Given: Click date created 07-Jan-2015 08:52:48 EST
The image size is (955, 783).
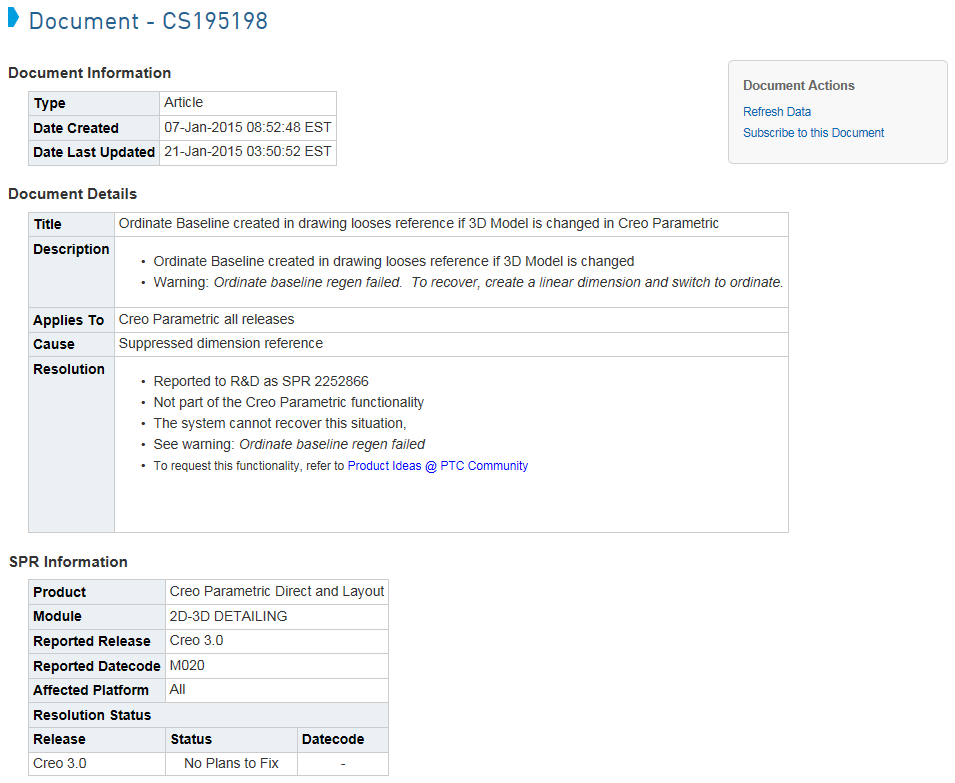Looking at the screenshot, I should tap(247, 127).
